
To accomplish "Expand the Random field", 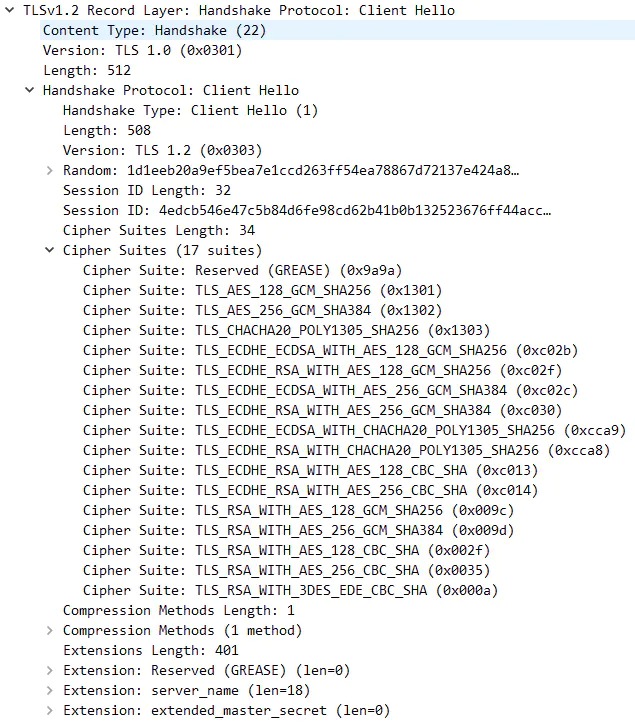I will tap(49, 170).
